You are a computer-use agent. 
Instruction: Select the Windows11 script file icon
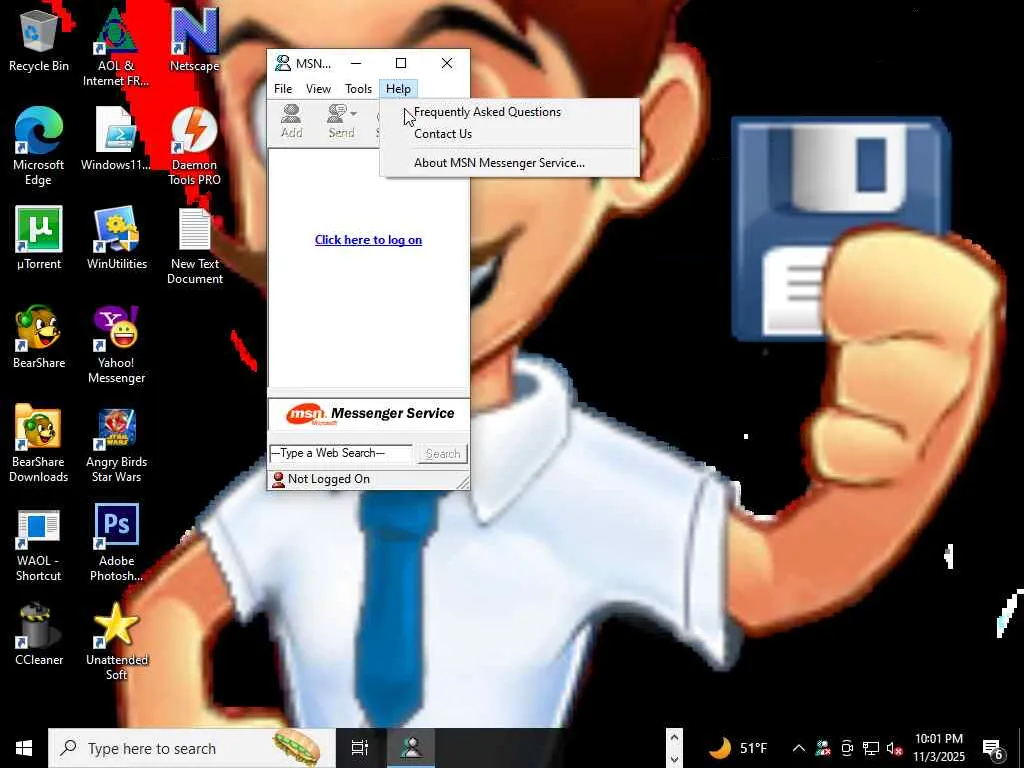coord(116,138)
